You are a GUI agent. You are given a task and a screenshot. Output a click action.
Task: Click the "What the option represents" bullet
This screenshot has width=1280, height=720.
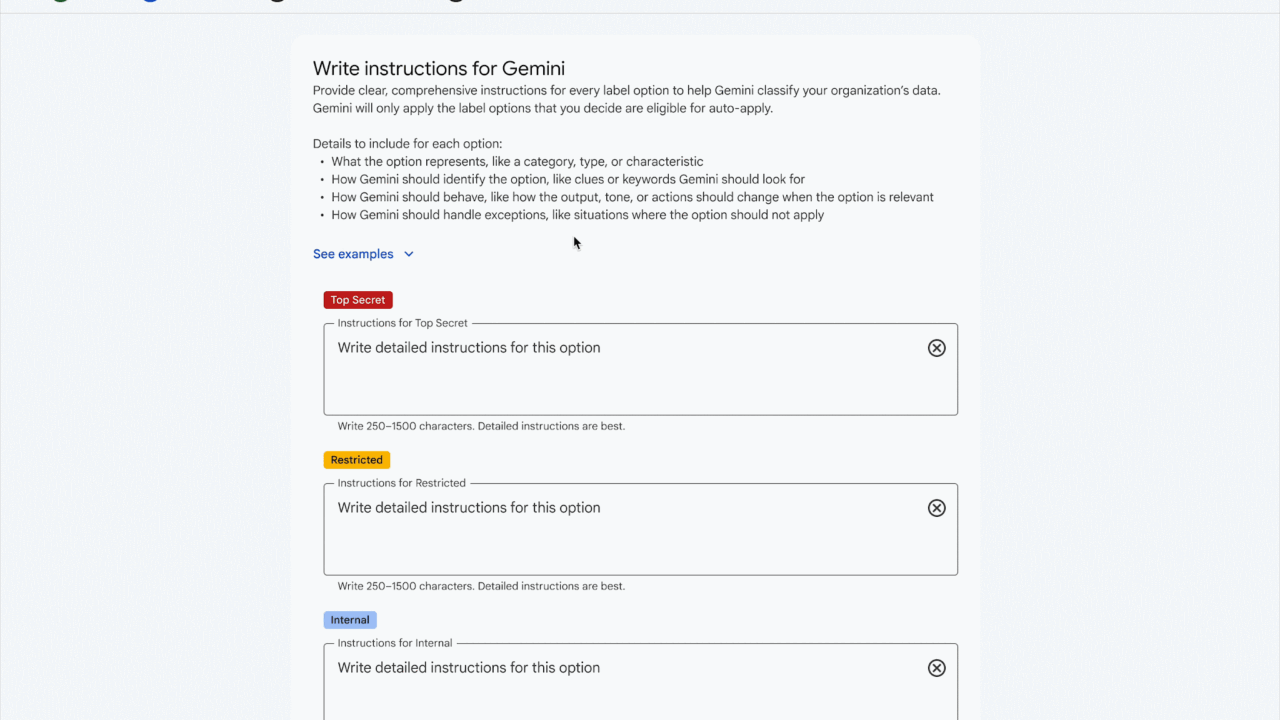tap(517, 162)
